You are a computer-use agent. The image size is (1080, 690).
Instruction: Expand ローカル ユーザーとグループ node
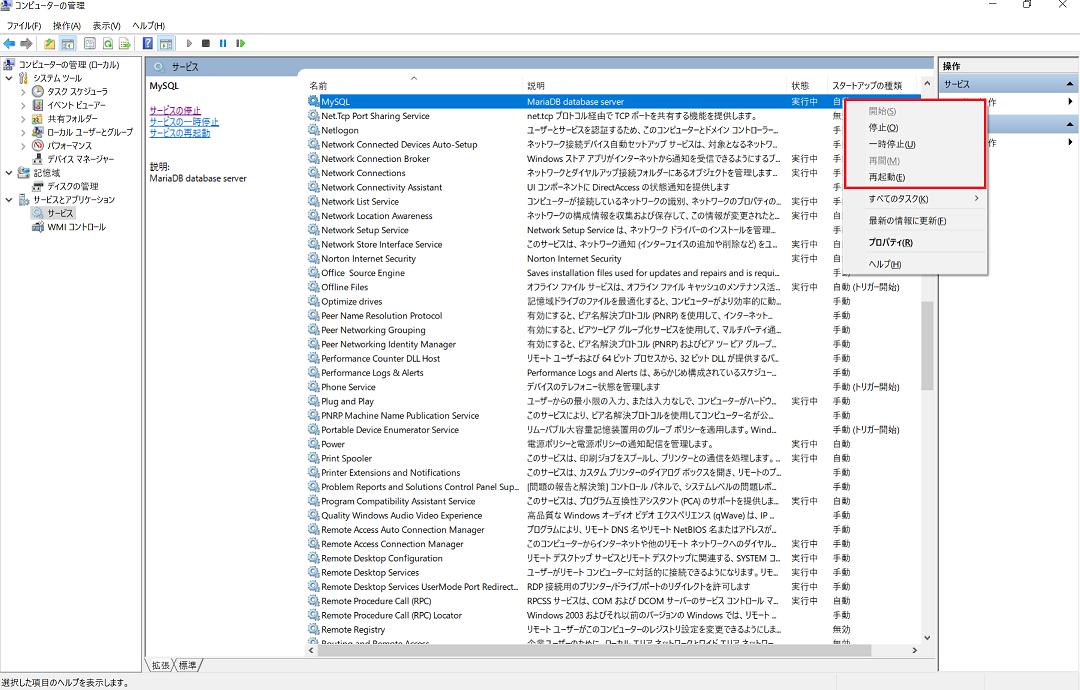(23, 132)
